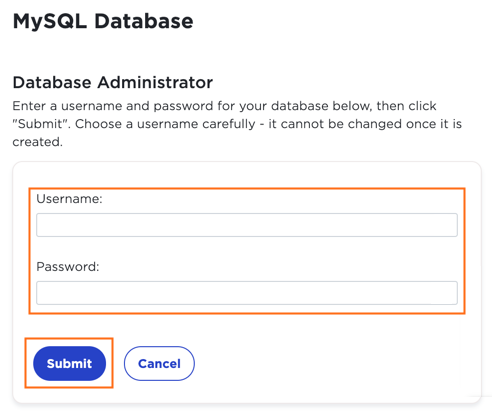Place cursor in the database username box
Screen dimensions: 493x419
[x=247, y=225]
